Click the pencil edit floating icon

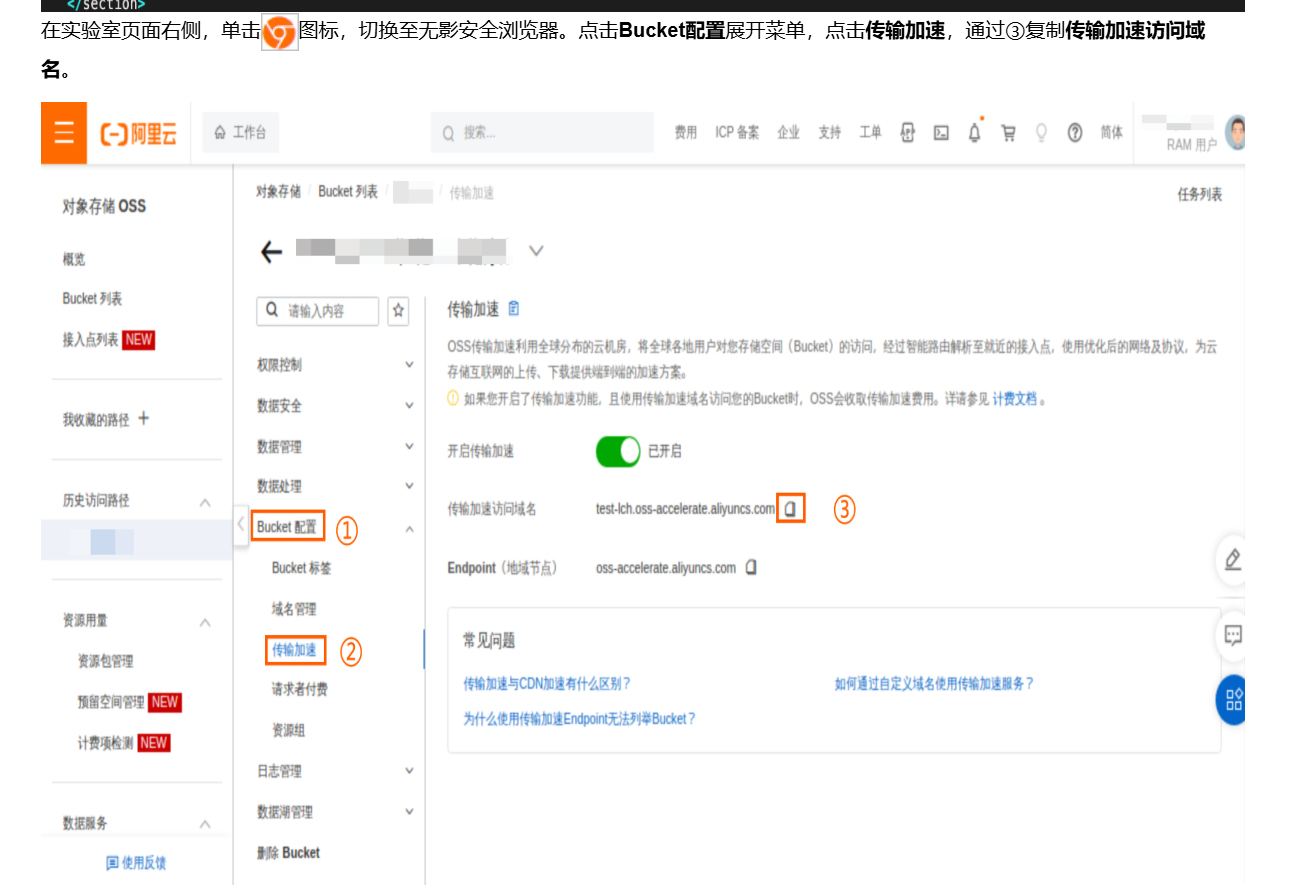pos(1232,559)
